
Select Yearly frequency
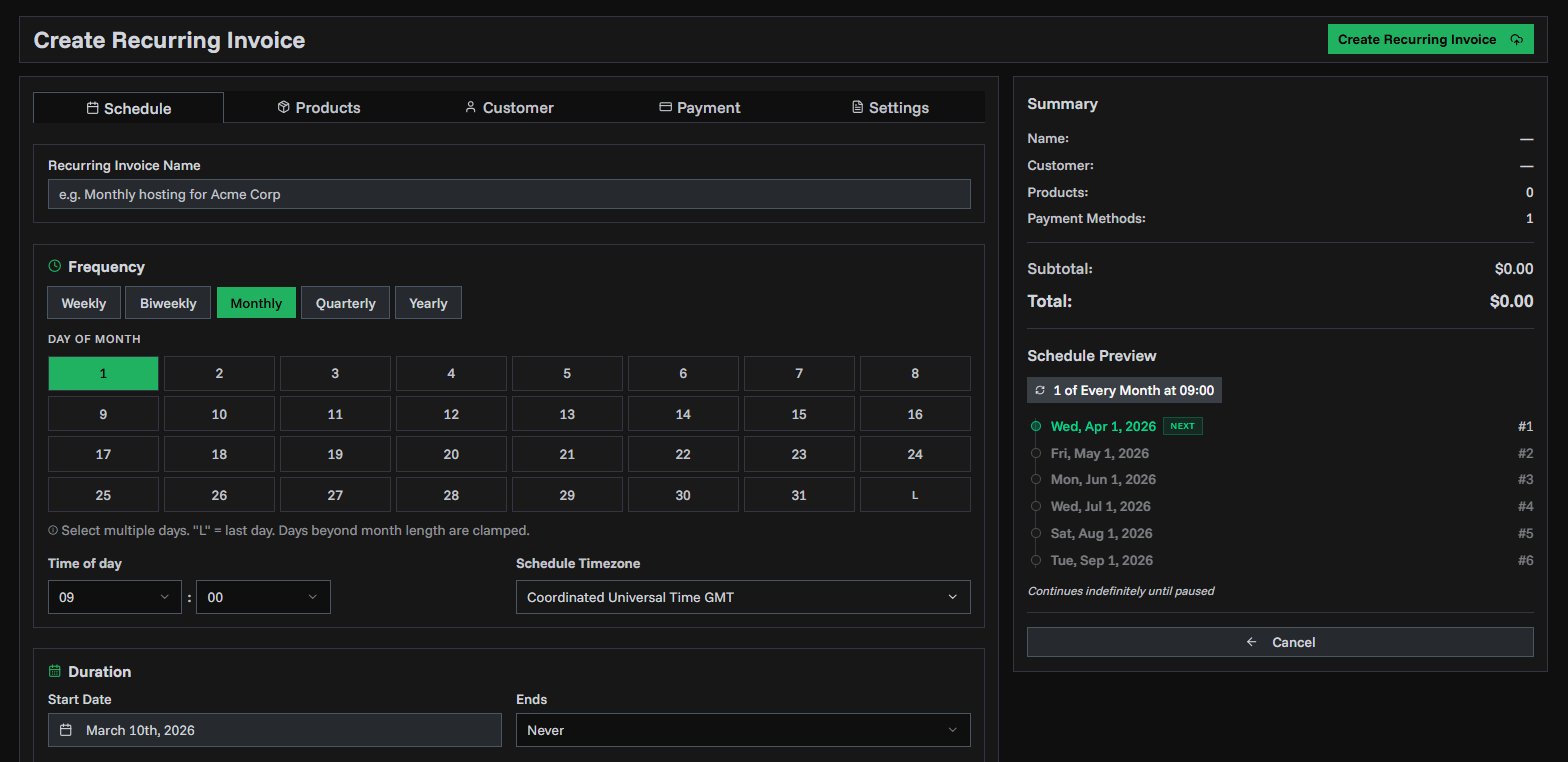pyautogui.click(x=428, y=303)
